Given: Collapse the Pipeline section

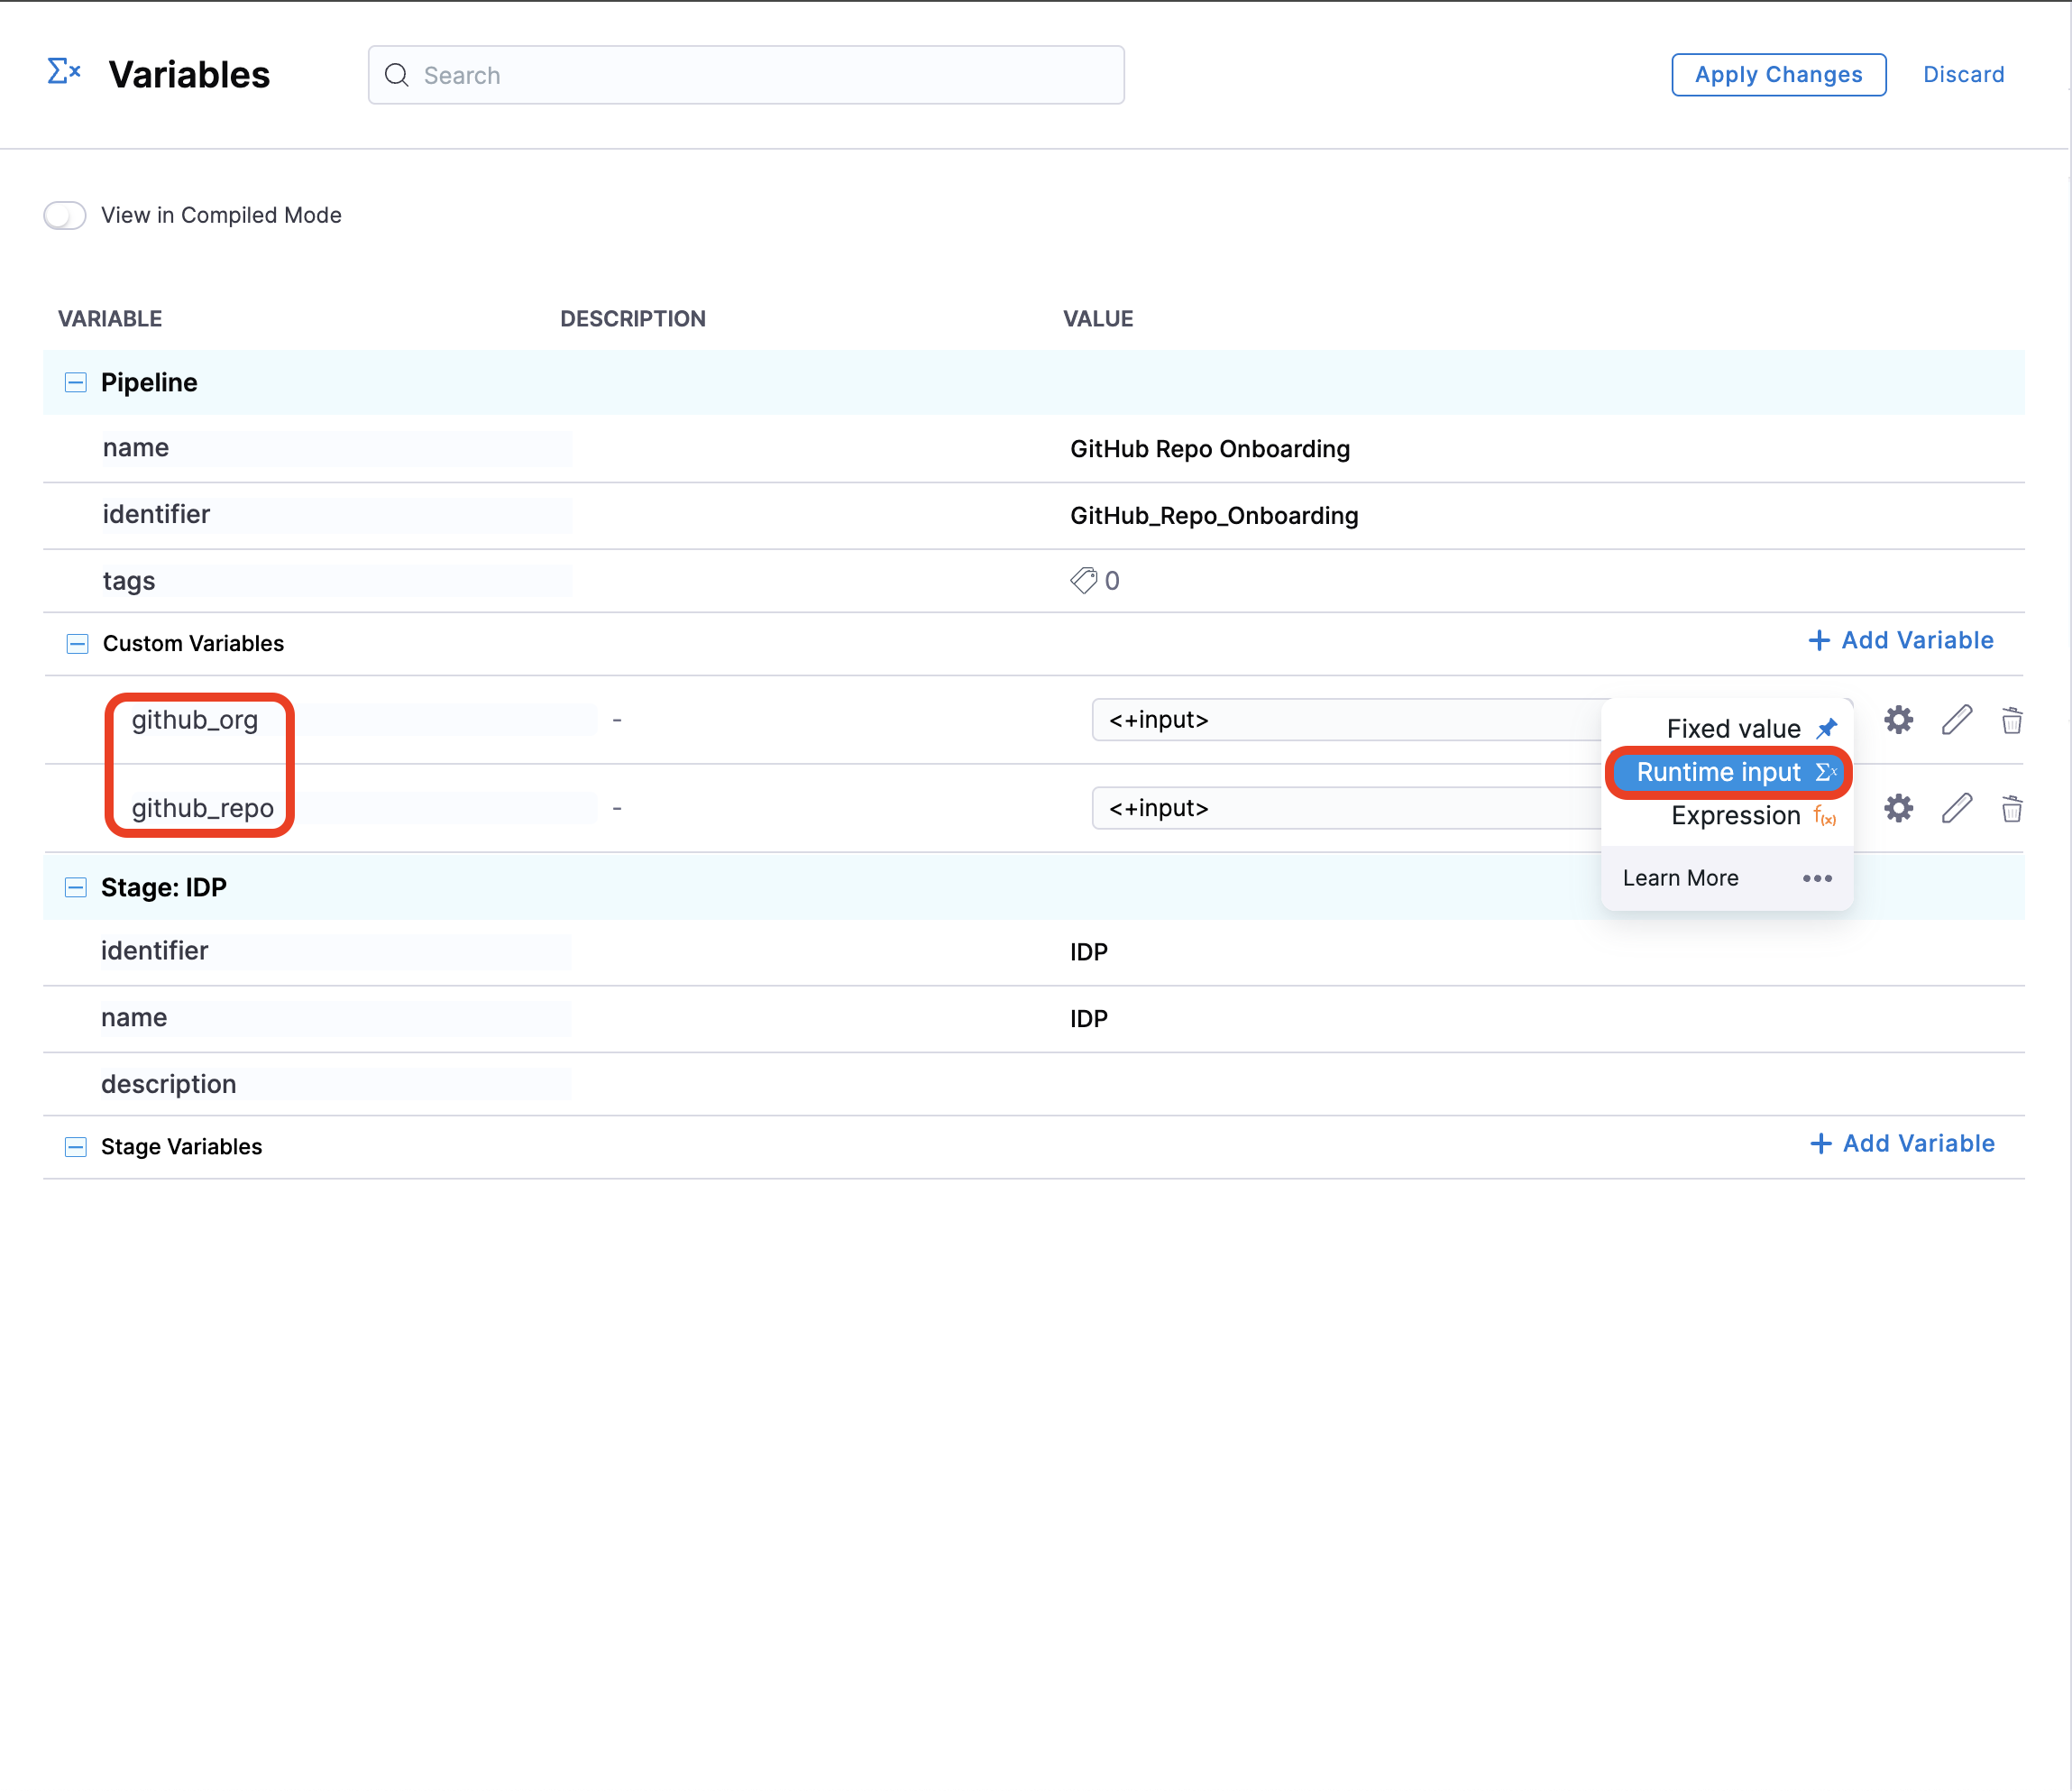Looking at the screenshot, I should [75, 382].
